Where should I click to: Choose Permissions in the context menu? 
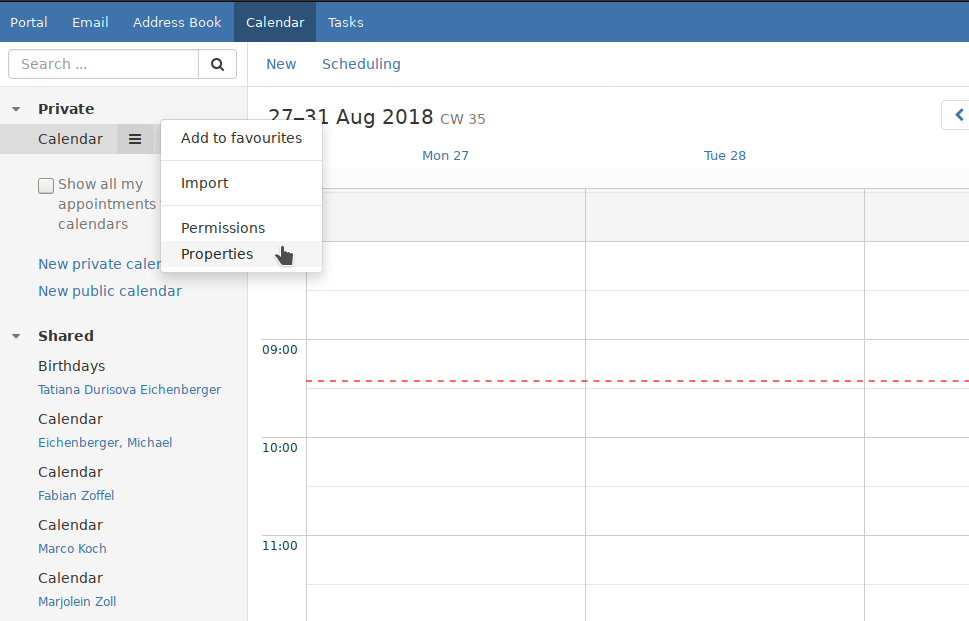[223, 228]
